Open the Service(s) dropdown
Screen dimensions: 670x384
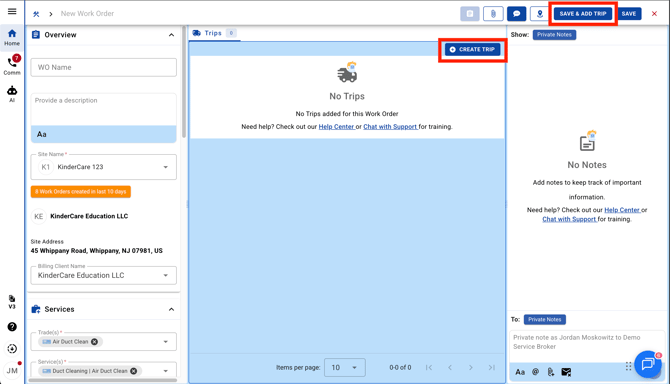pyautogui.click(x=103, y=371)
